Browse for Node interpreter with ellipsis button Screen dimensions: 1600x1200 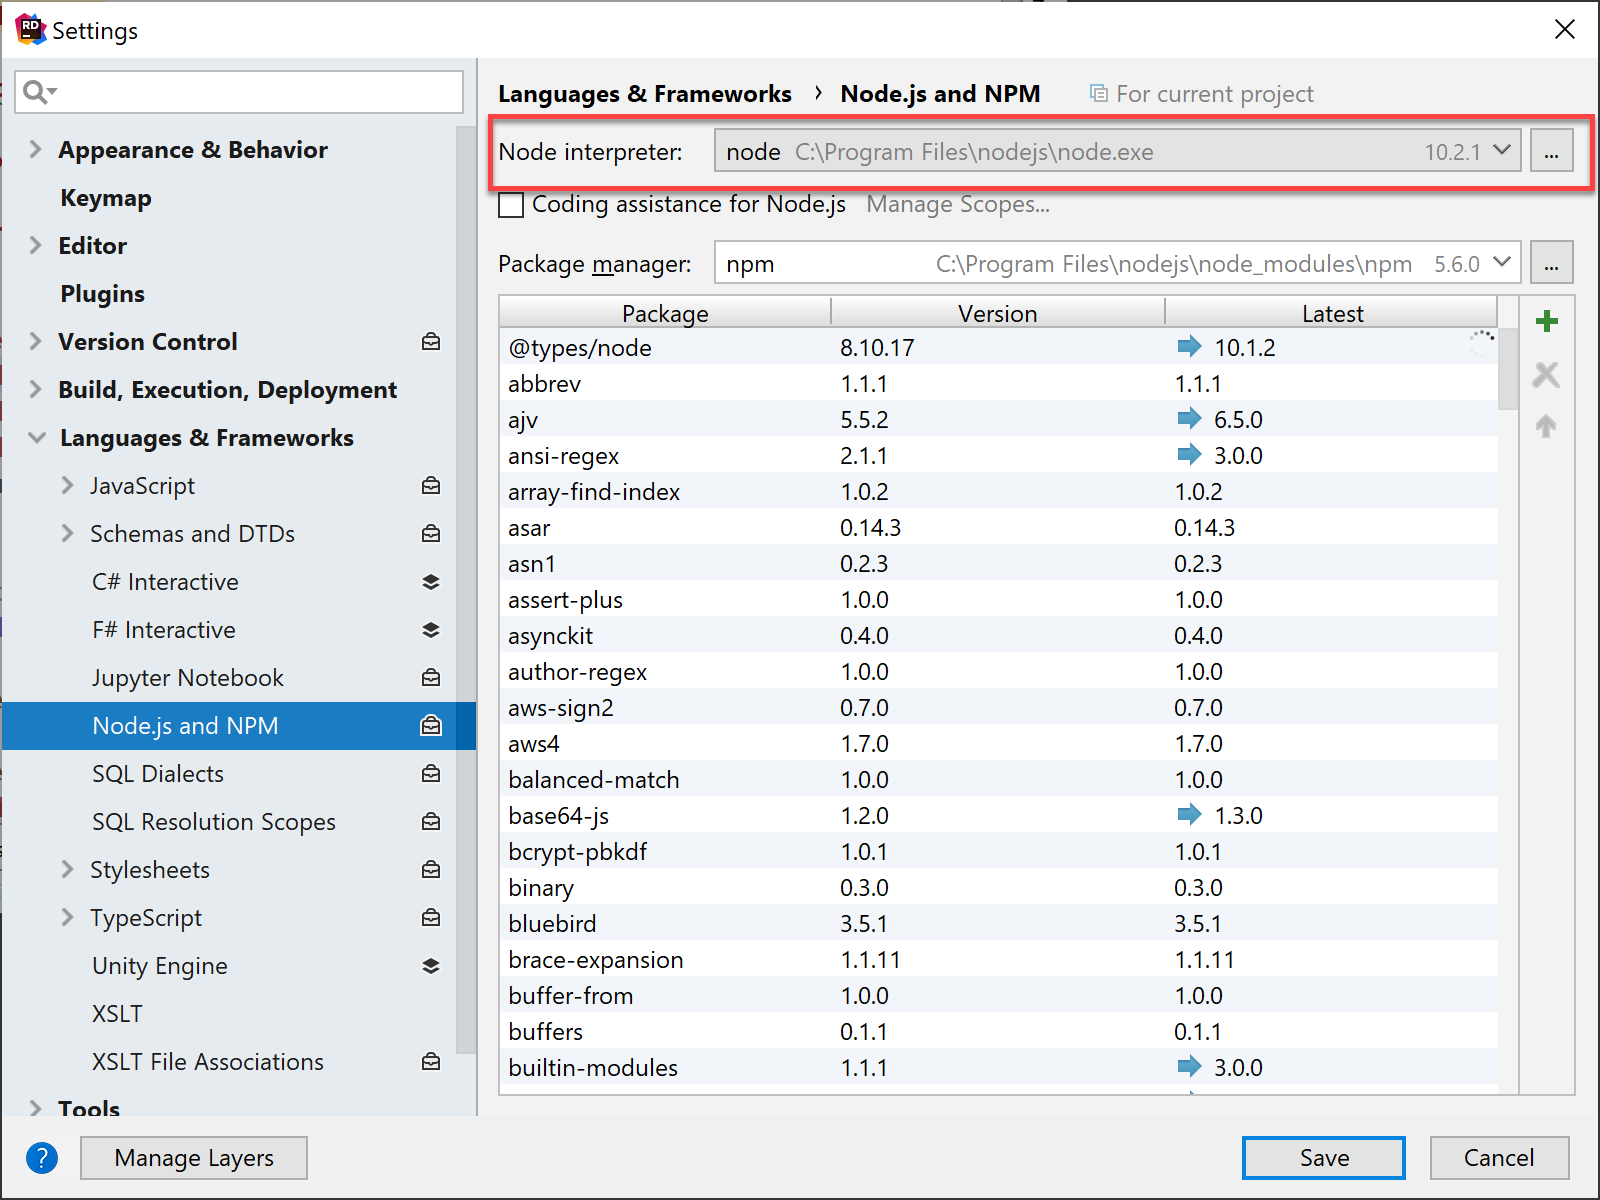point(1551,151)
